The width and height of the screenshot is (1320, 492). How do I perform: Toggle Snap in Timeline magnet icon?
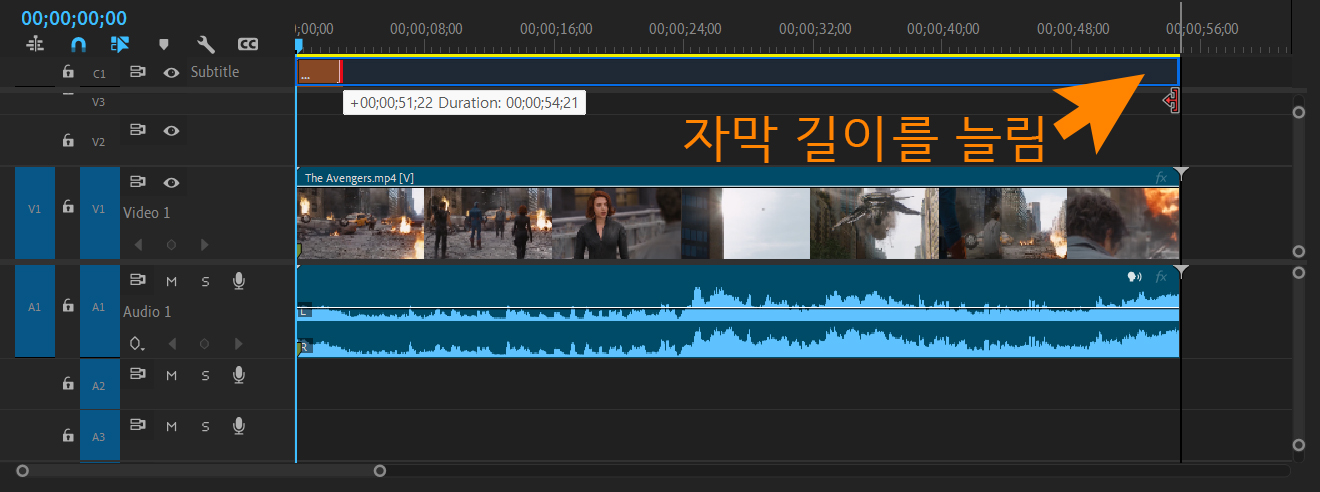click(78, 44)
